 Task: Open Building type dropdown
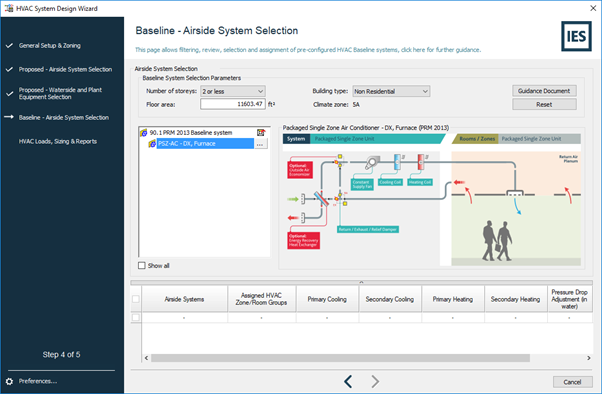tap(391, 91)
